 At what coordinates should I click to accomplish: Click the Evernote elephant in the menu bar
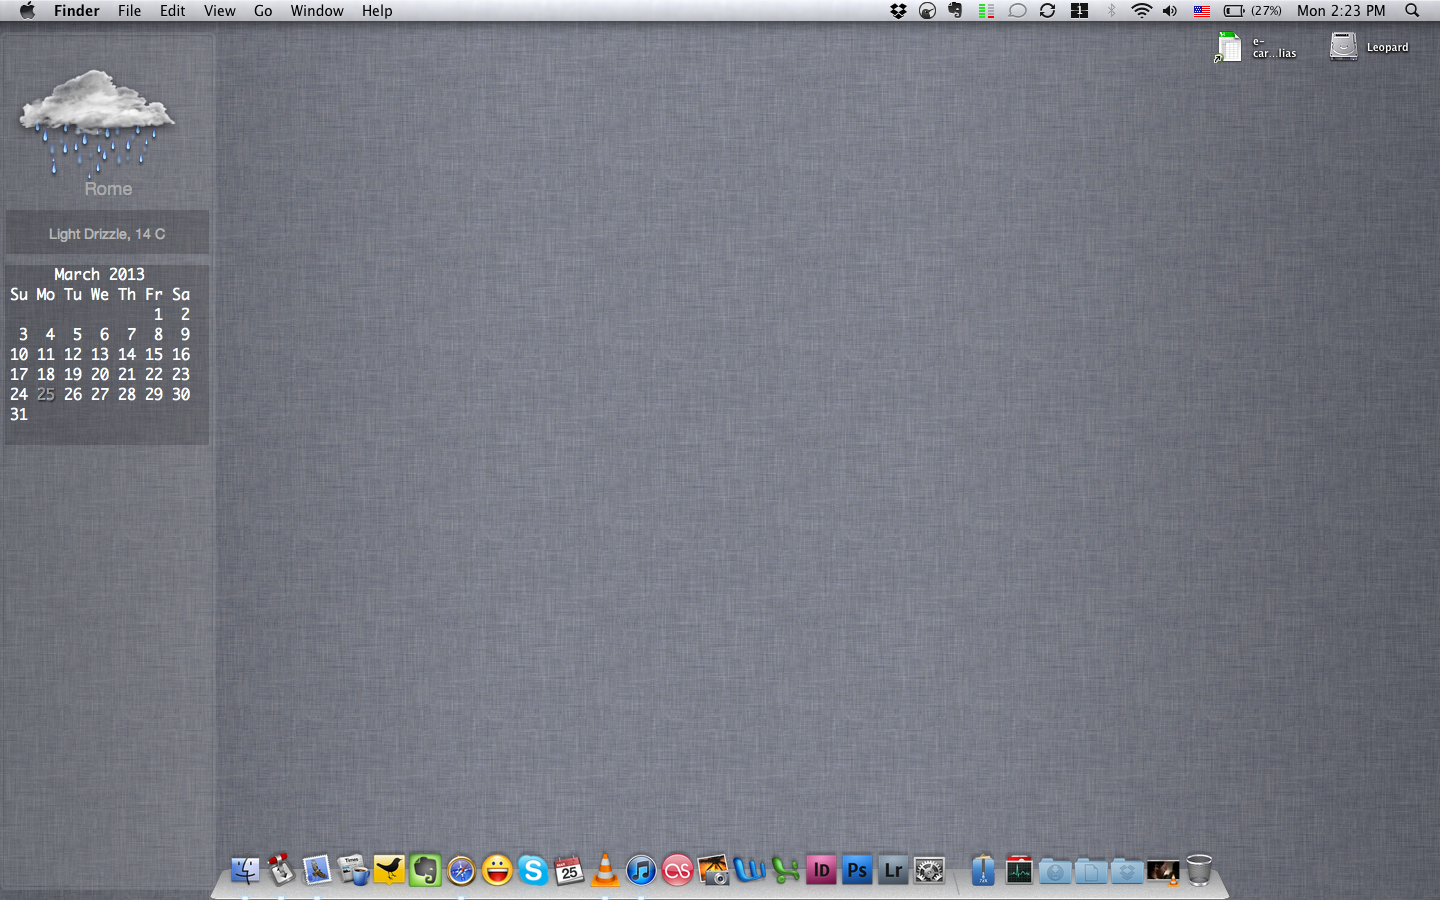coord(955,11)
